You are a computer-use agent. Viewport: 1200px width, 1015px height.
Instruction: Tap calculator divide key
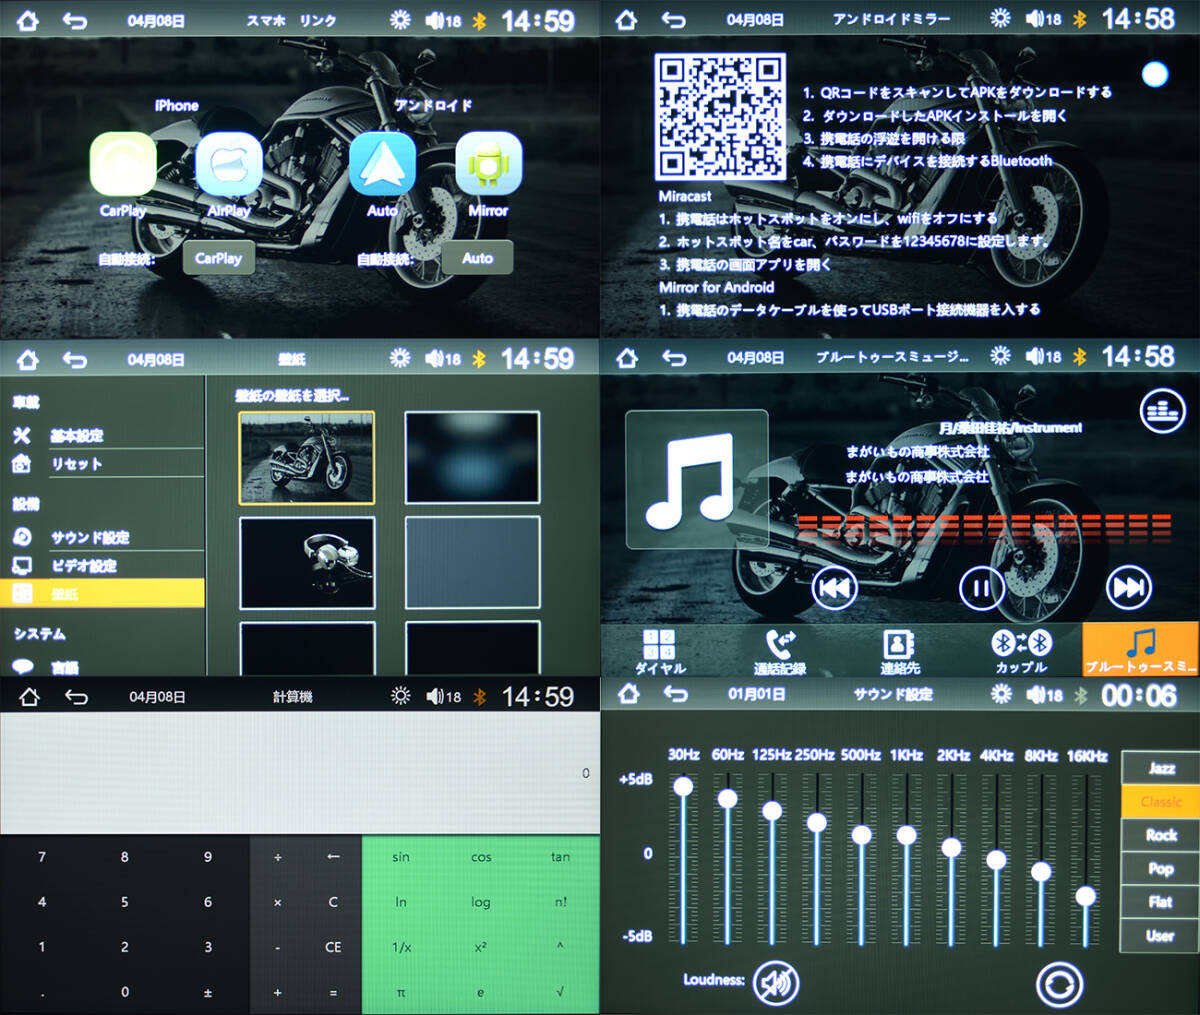click(278, 857)
